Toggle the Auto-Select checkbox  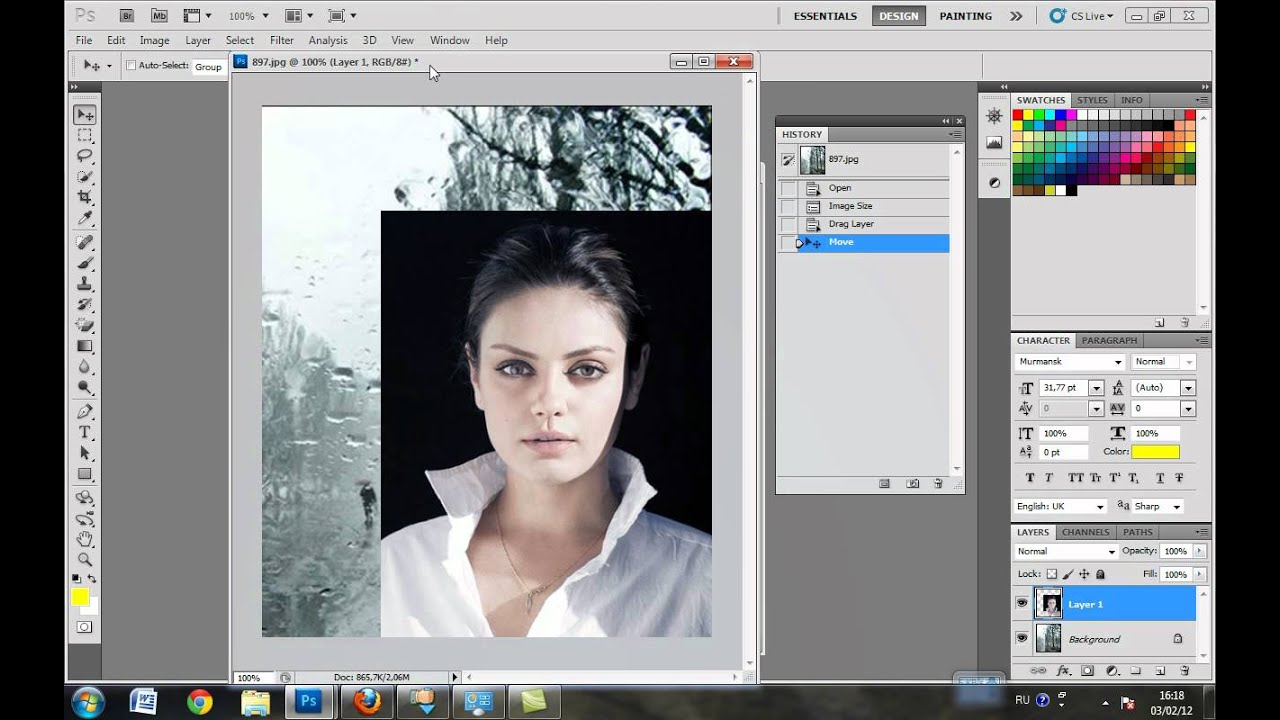pos(131,66)
